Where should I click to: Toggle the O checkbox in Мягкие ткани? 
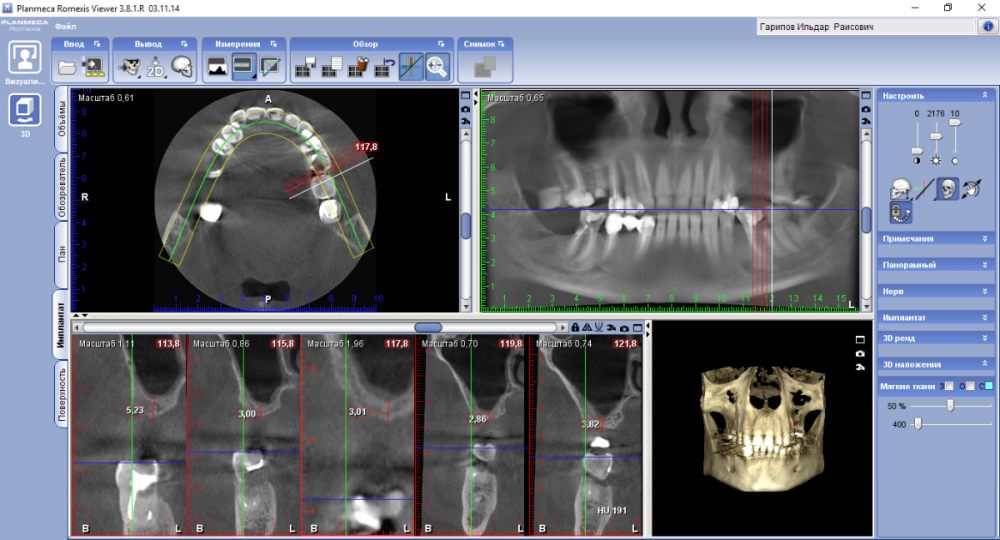(970, 386)
